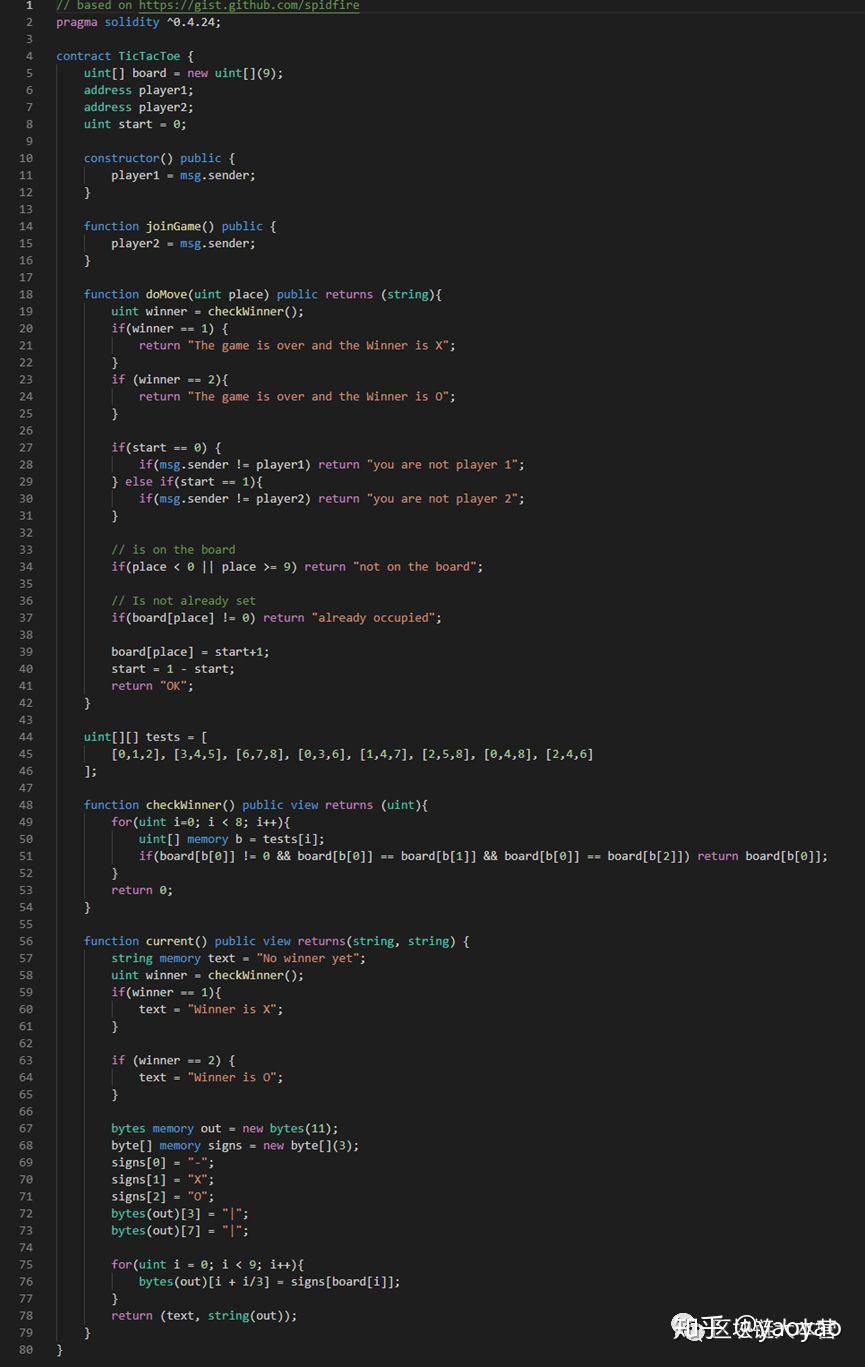The image size is (865, 1367).
Task: Click 'return (text, string(out));' statement
Action: point(204,1315)
